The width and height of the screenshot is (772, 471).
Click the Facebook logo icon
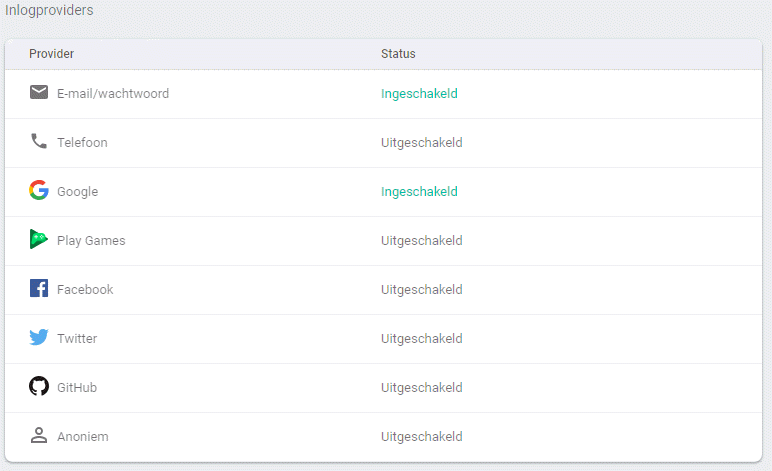[39, 289]
